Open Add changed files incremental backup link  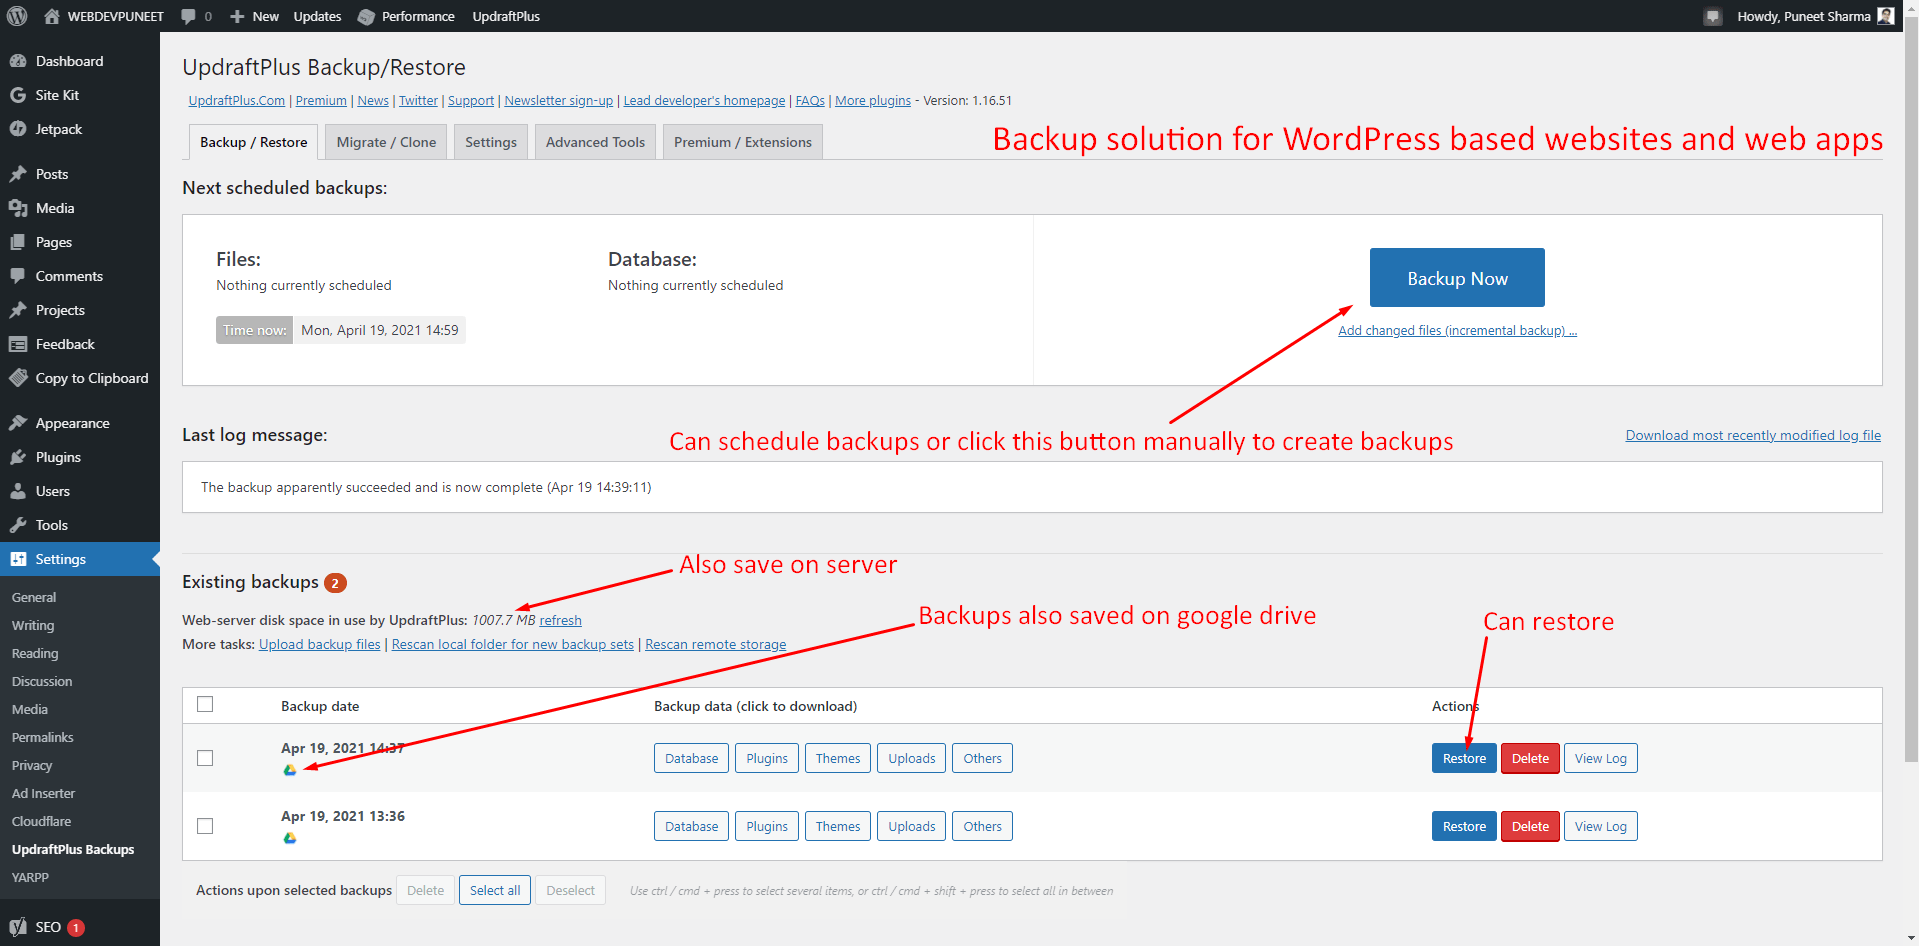(1457, 331)
